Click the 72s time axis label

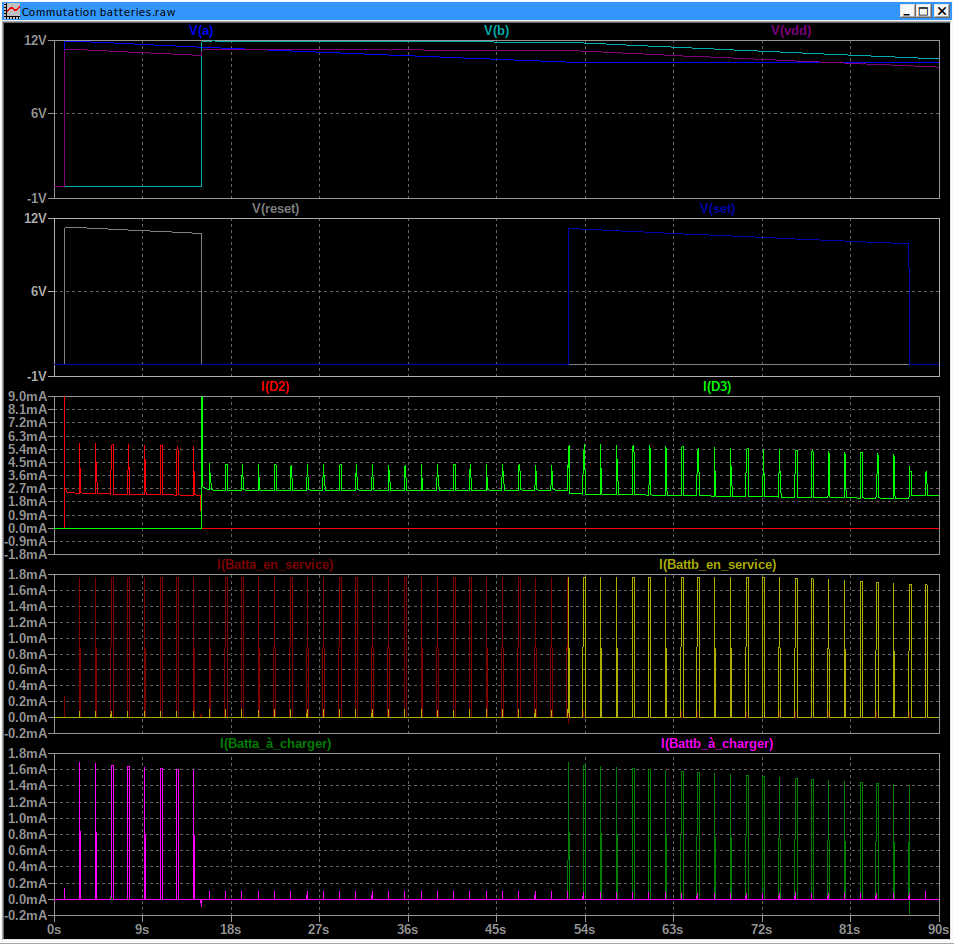pos(761,930)
